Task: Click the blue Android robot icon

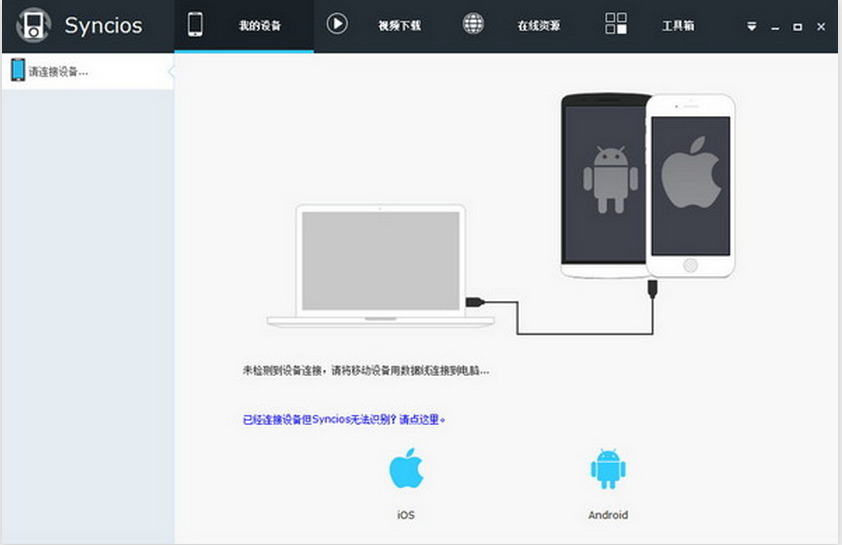Action: [x=608, y=469]
